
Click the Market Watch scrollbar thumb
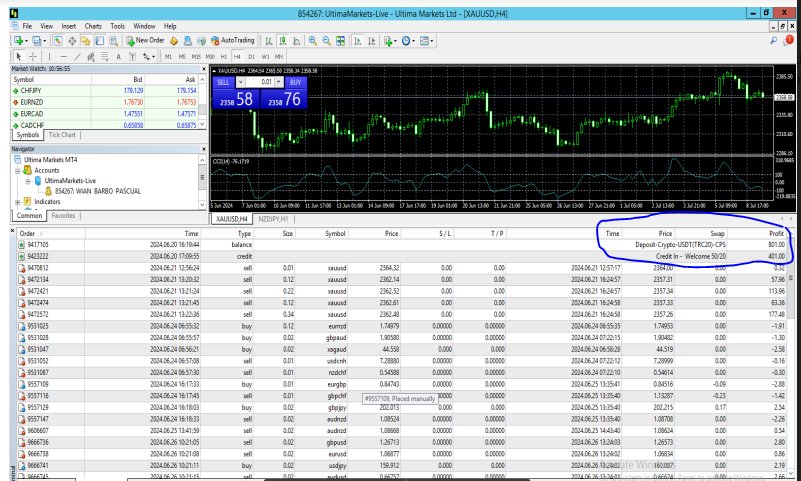click(x=202, y=110)
